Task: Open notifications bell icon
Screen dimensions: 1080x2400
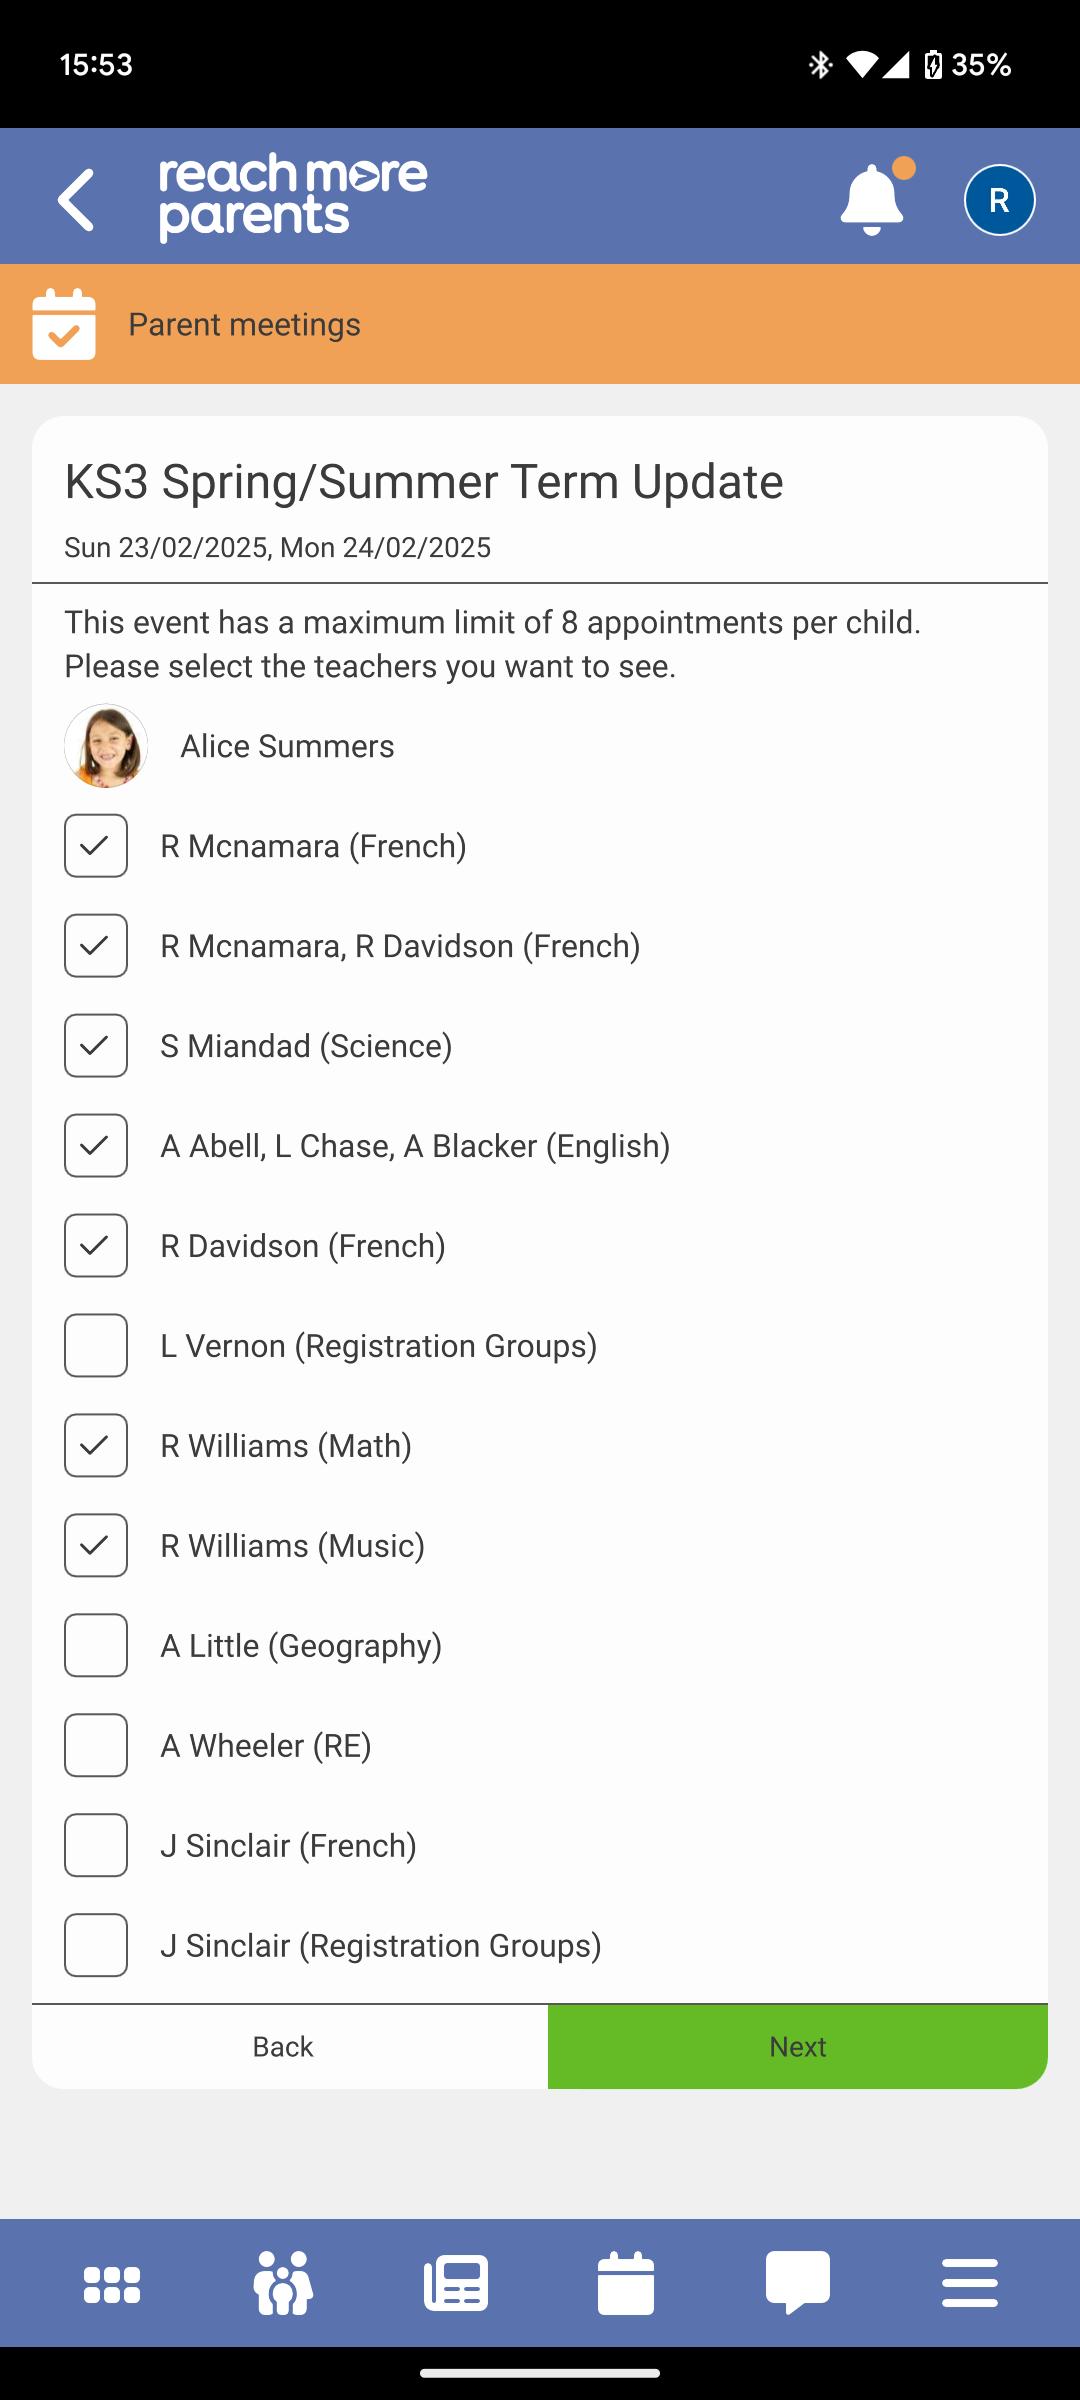Action: pos(873,199)
